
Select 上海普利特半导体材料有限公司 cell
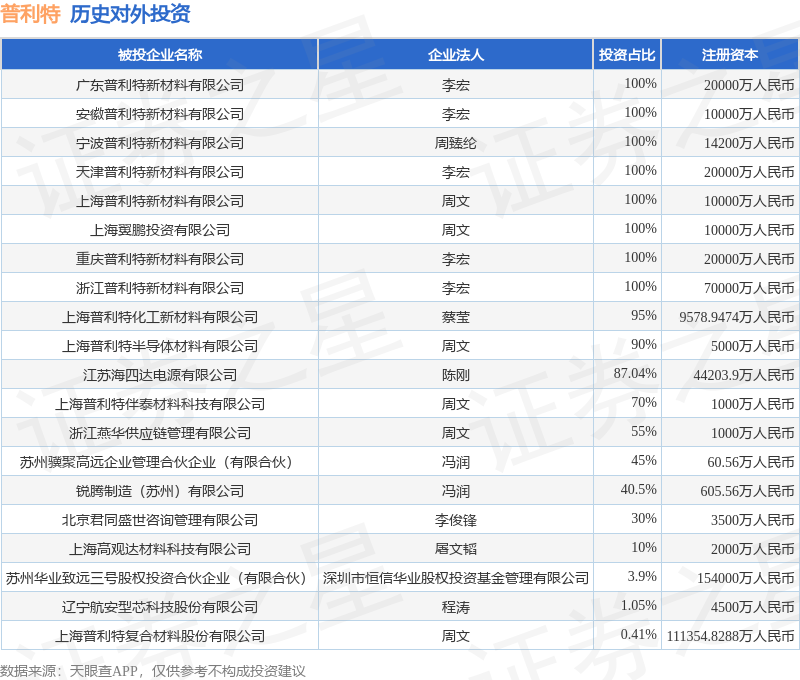click(160, 346)
